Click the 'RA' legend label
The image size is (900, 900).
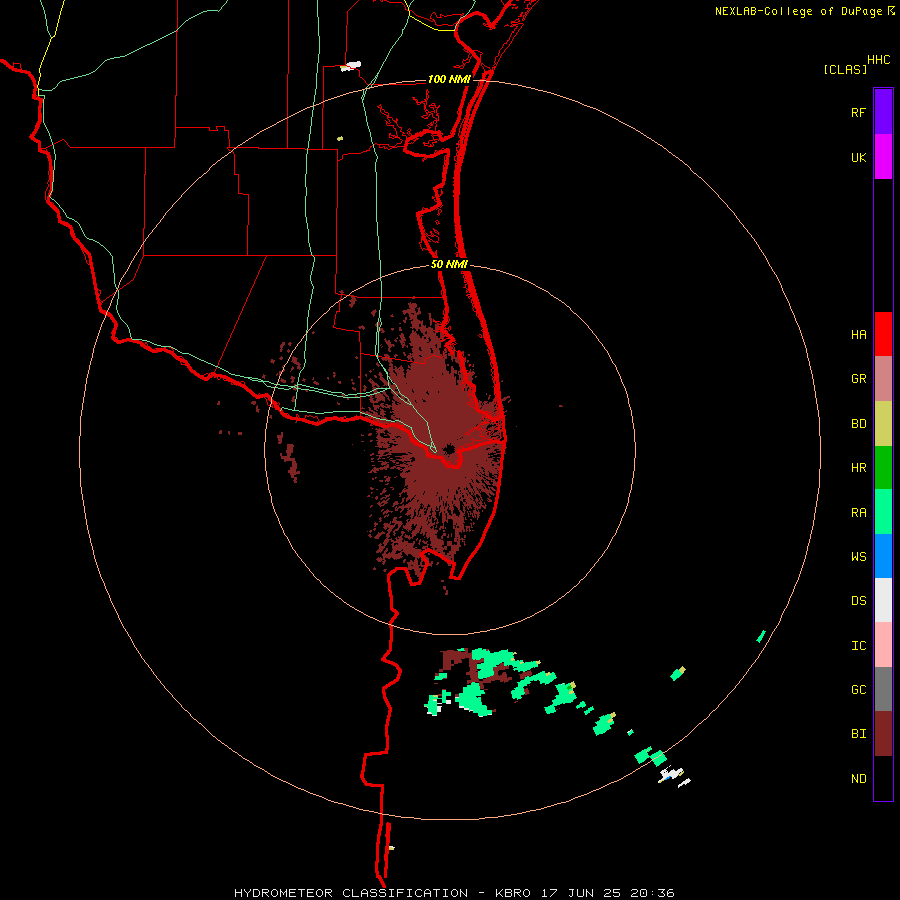click(x=858, y=513)
